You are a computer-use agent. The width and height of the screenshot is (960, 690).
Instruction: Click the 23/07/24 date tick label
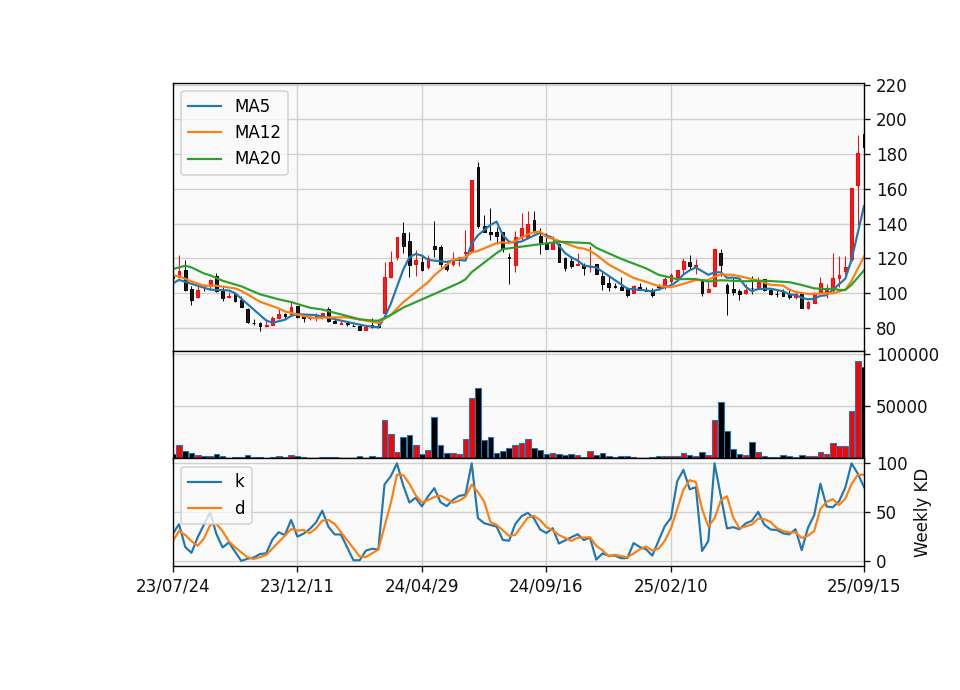coord(173,587)
